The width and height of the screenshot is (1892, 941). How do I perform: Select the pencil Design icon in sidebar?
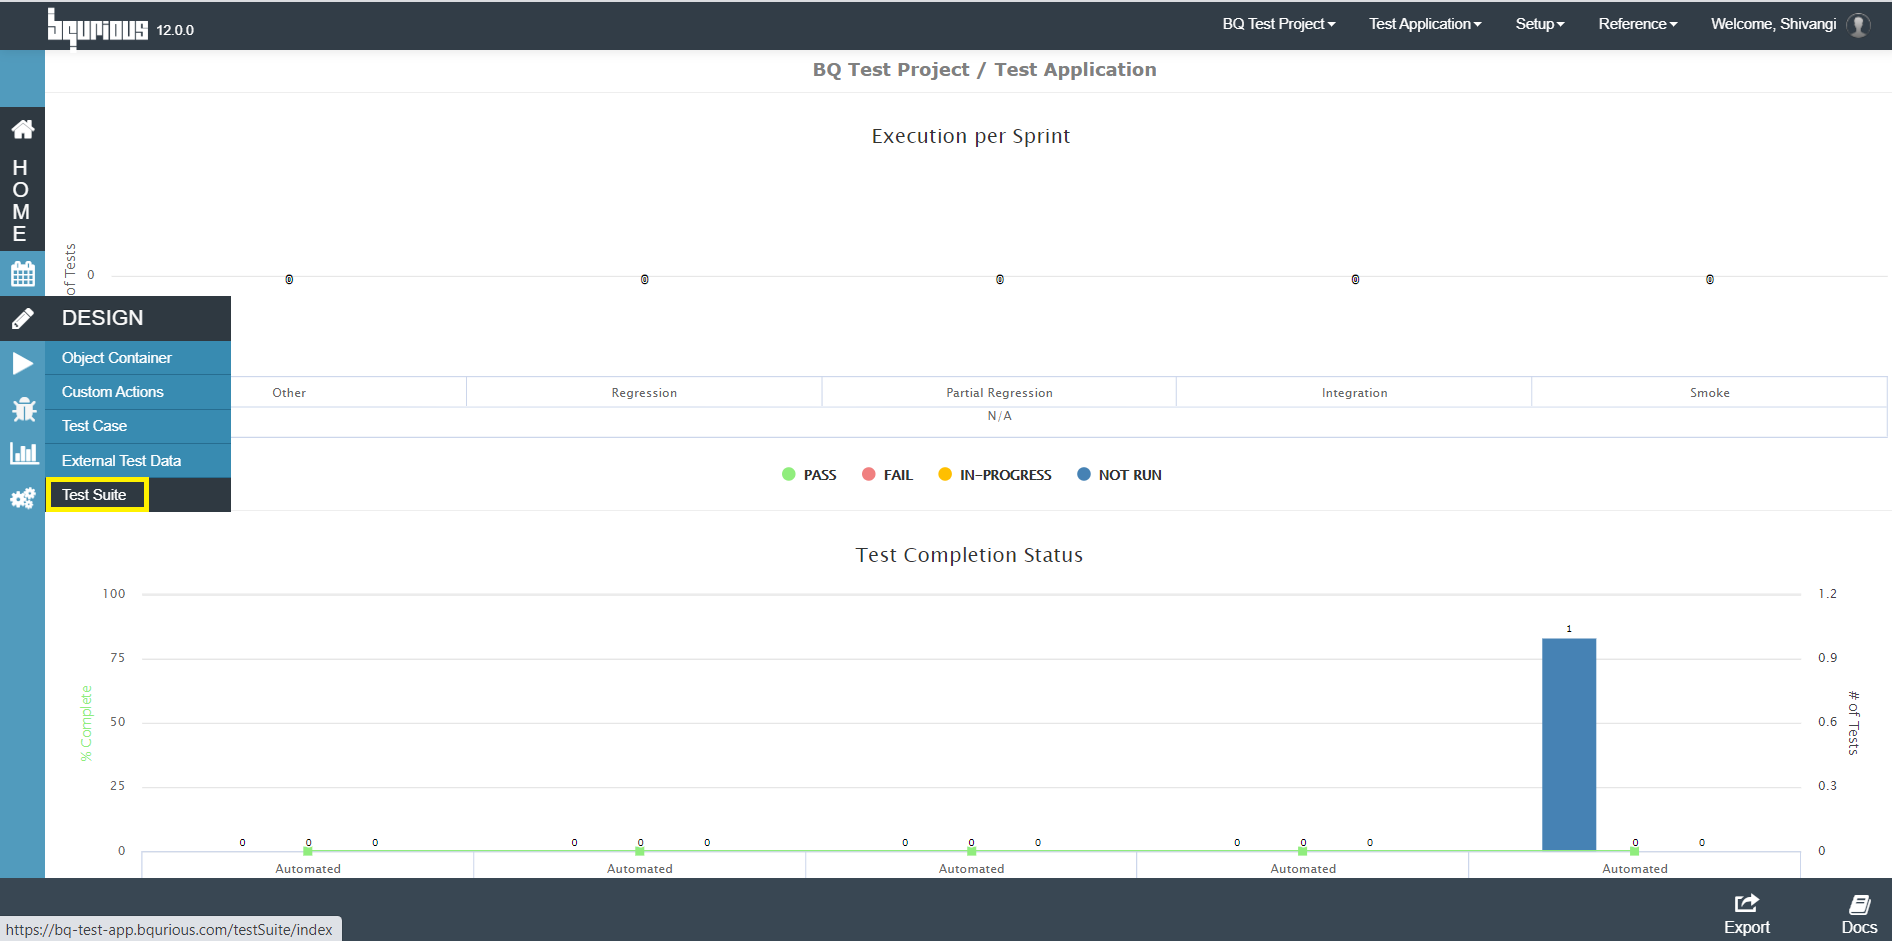22,318
